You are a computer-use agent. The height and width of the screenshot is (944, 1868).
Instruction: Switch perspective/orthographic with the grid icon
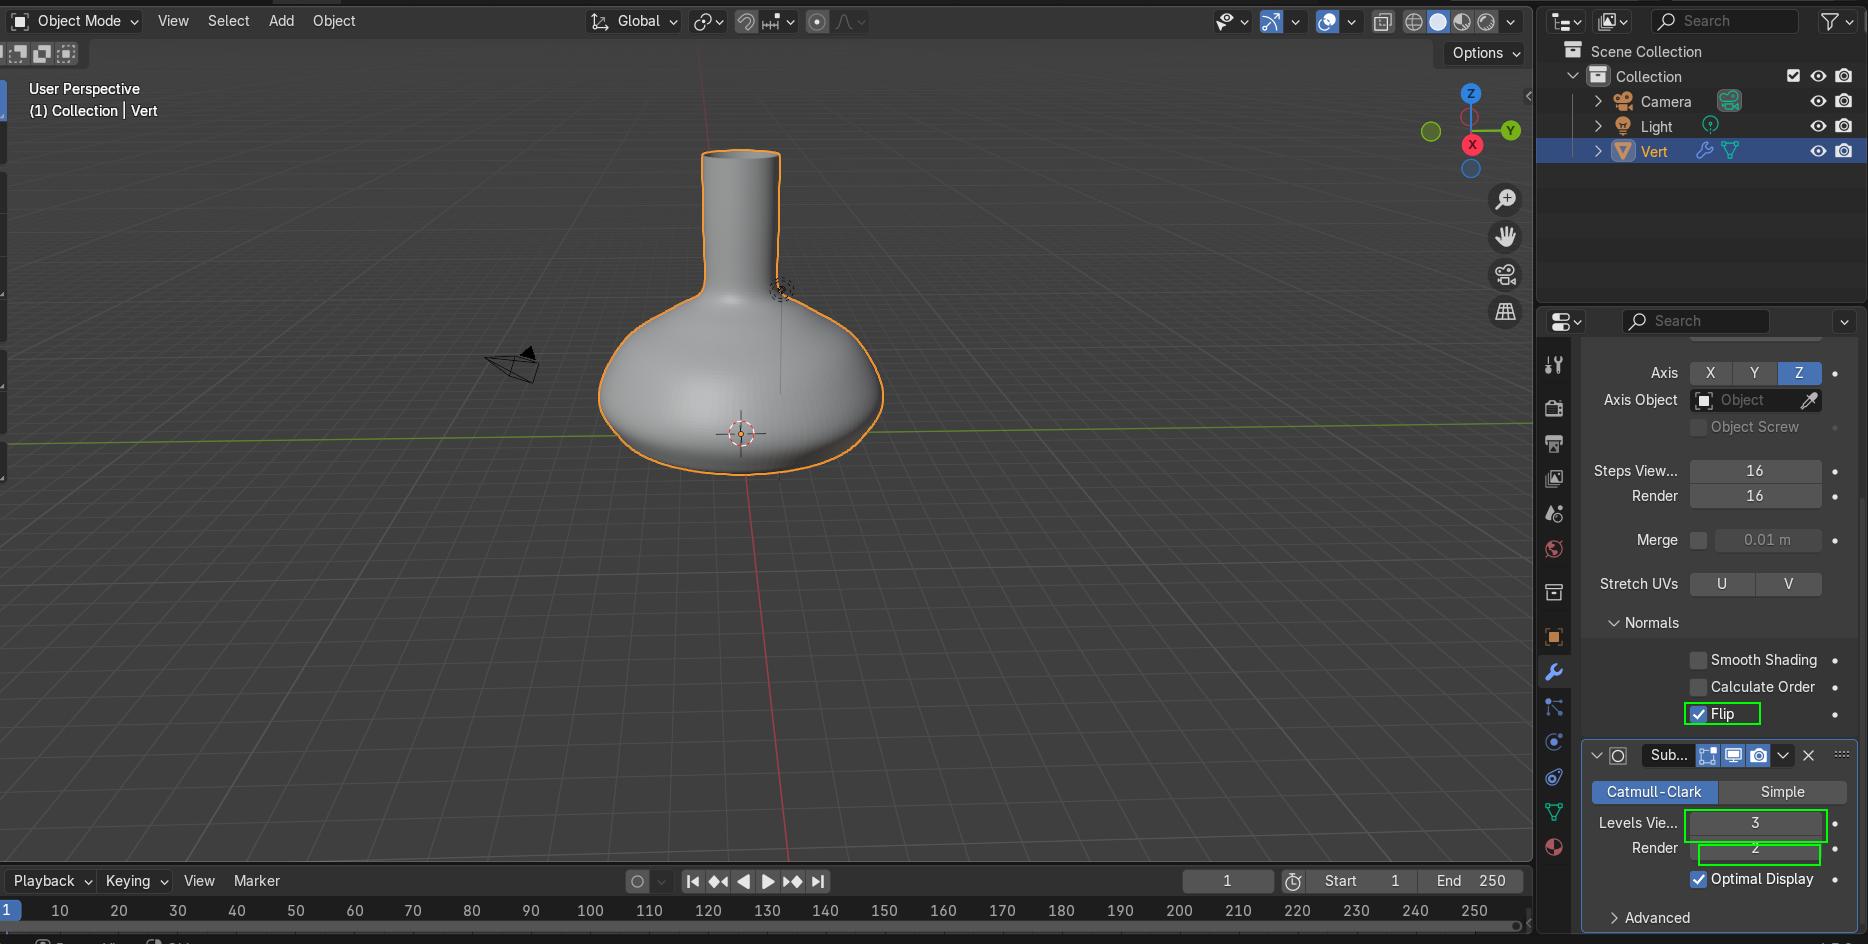click(x=1505, y=312)
